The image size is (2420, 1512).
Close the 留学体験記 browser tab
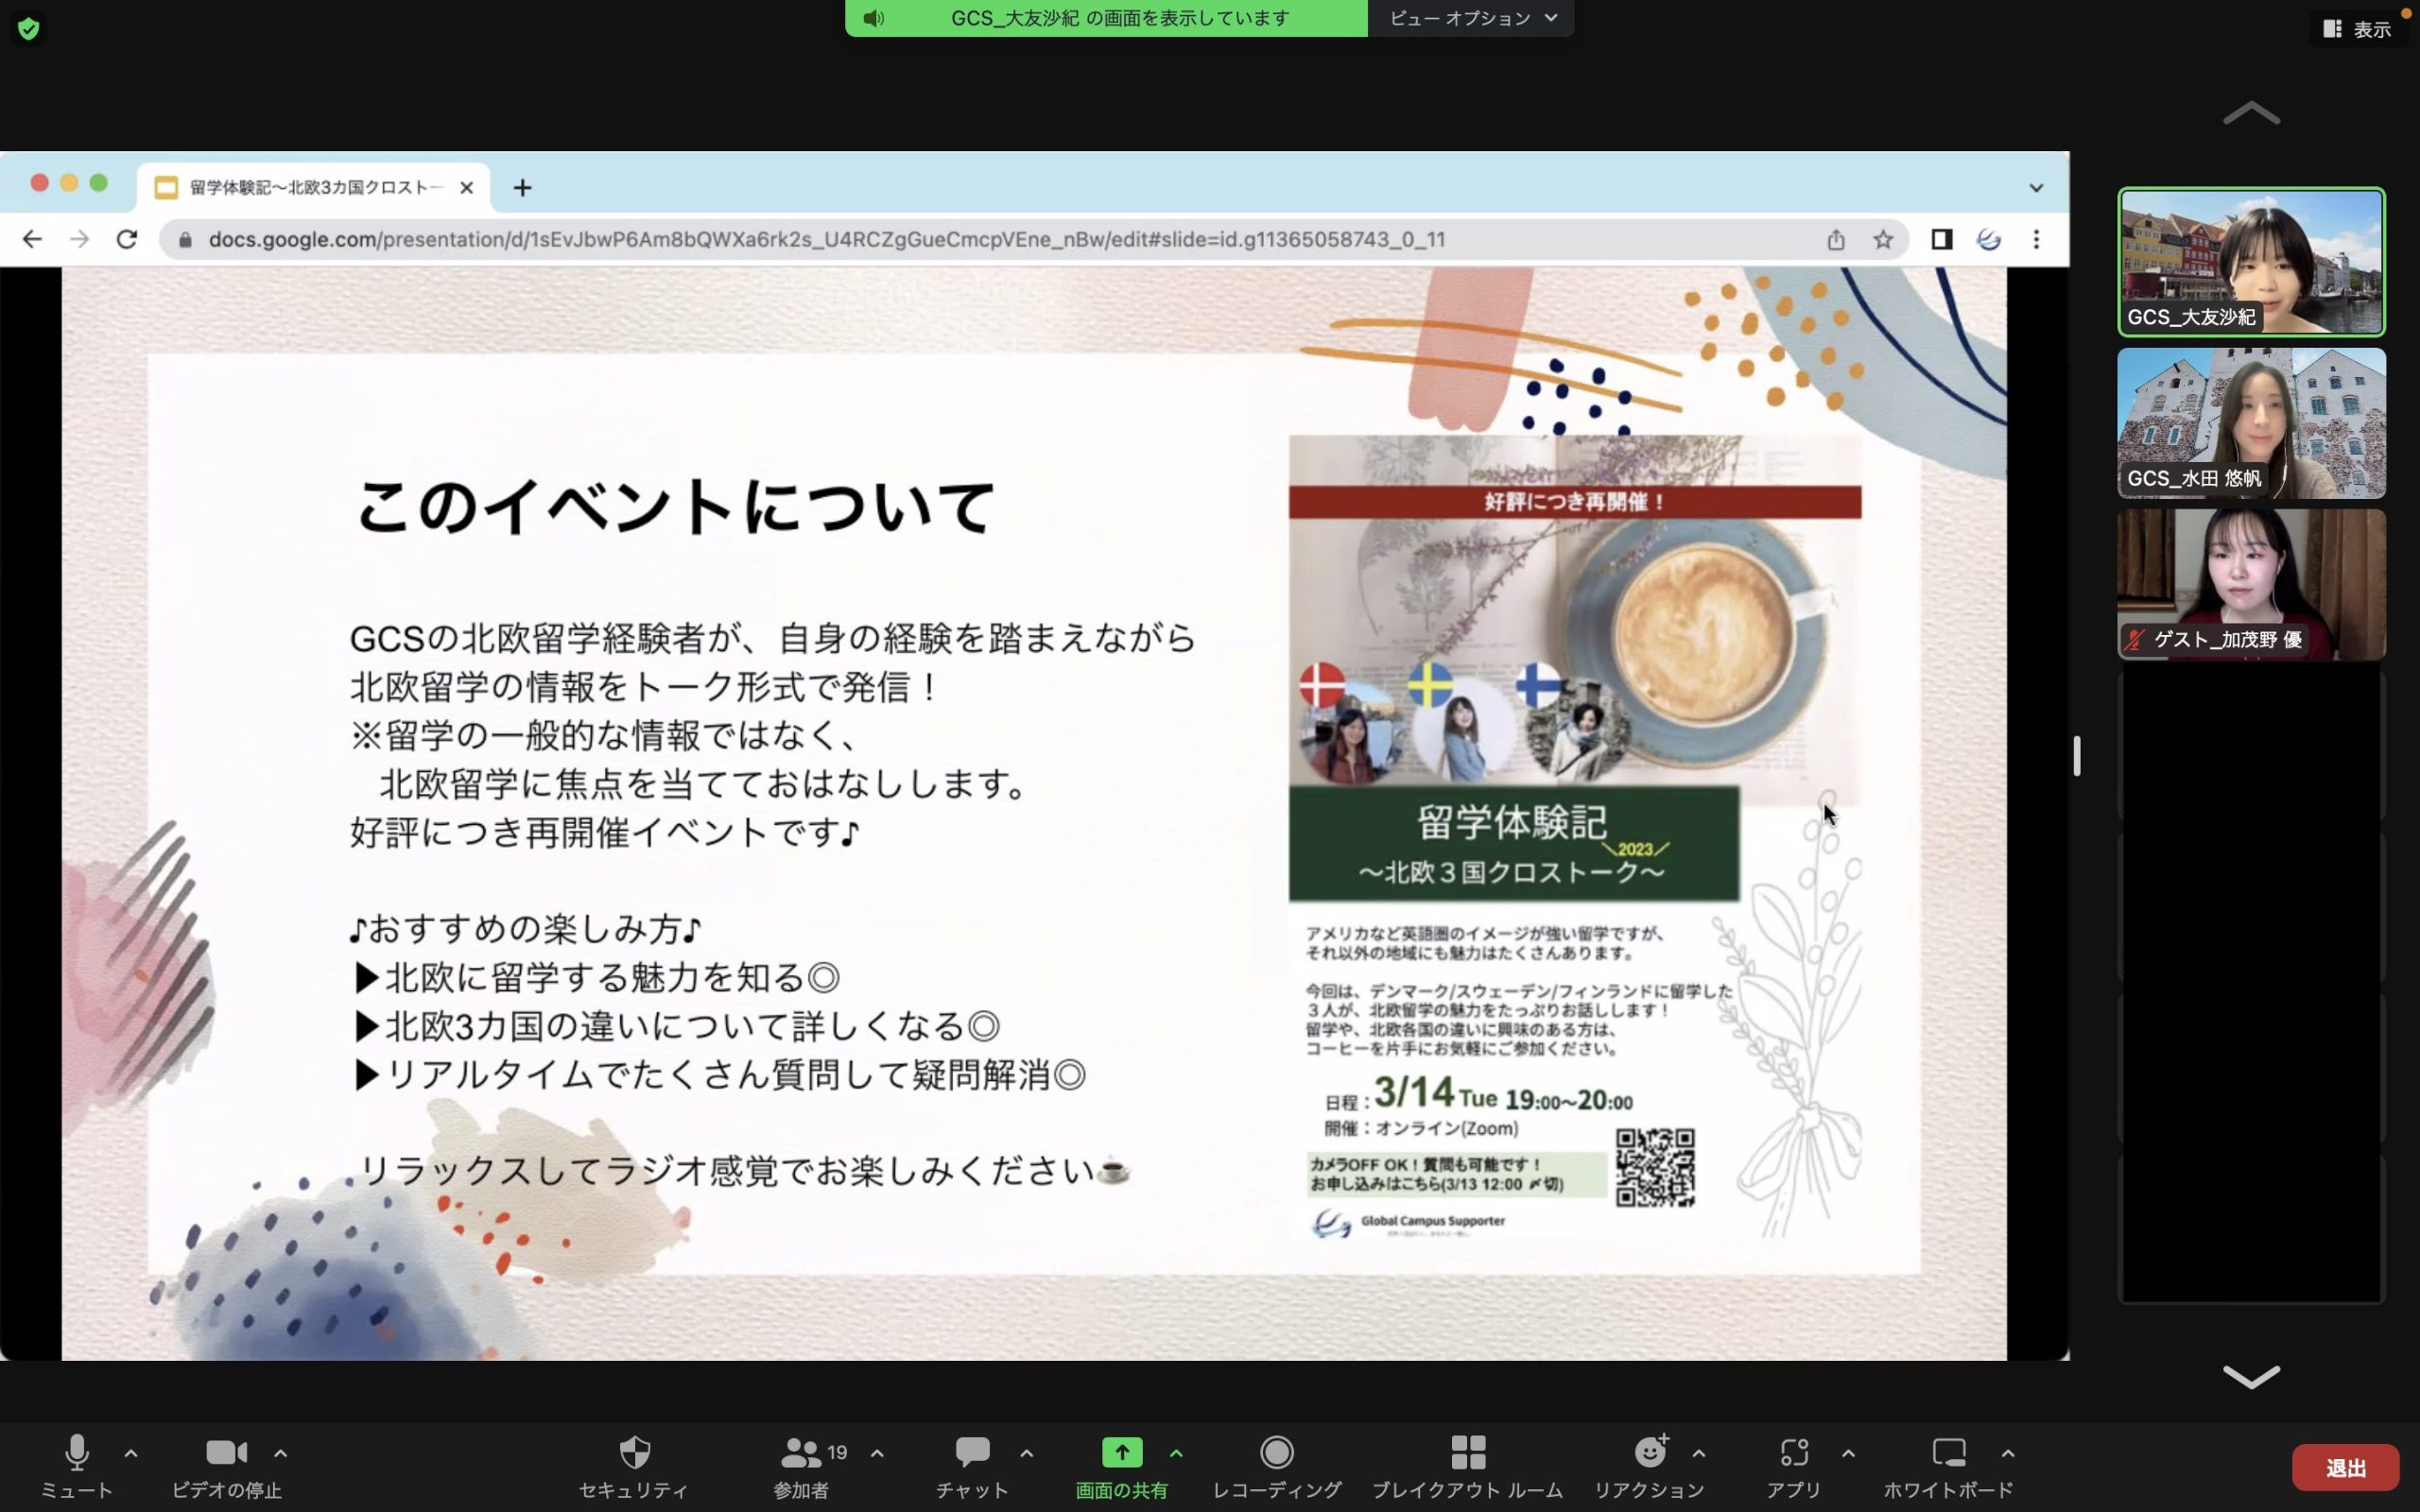click(x=466, y=187)
